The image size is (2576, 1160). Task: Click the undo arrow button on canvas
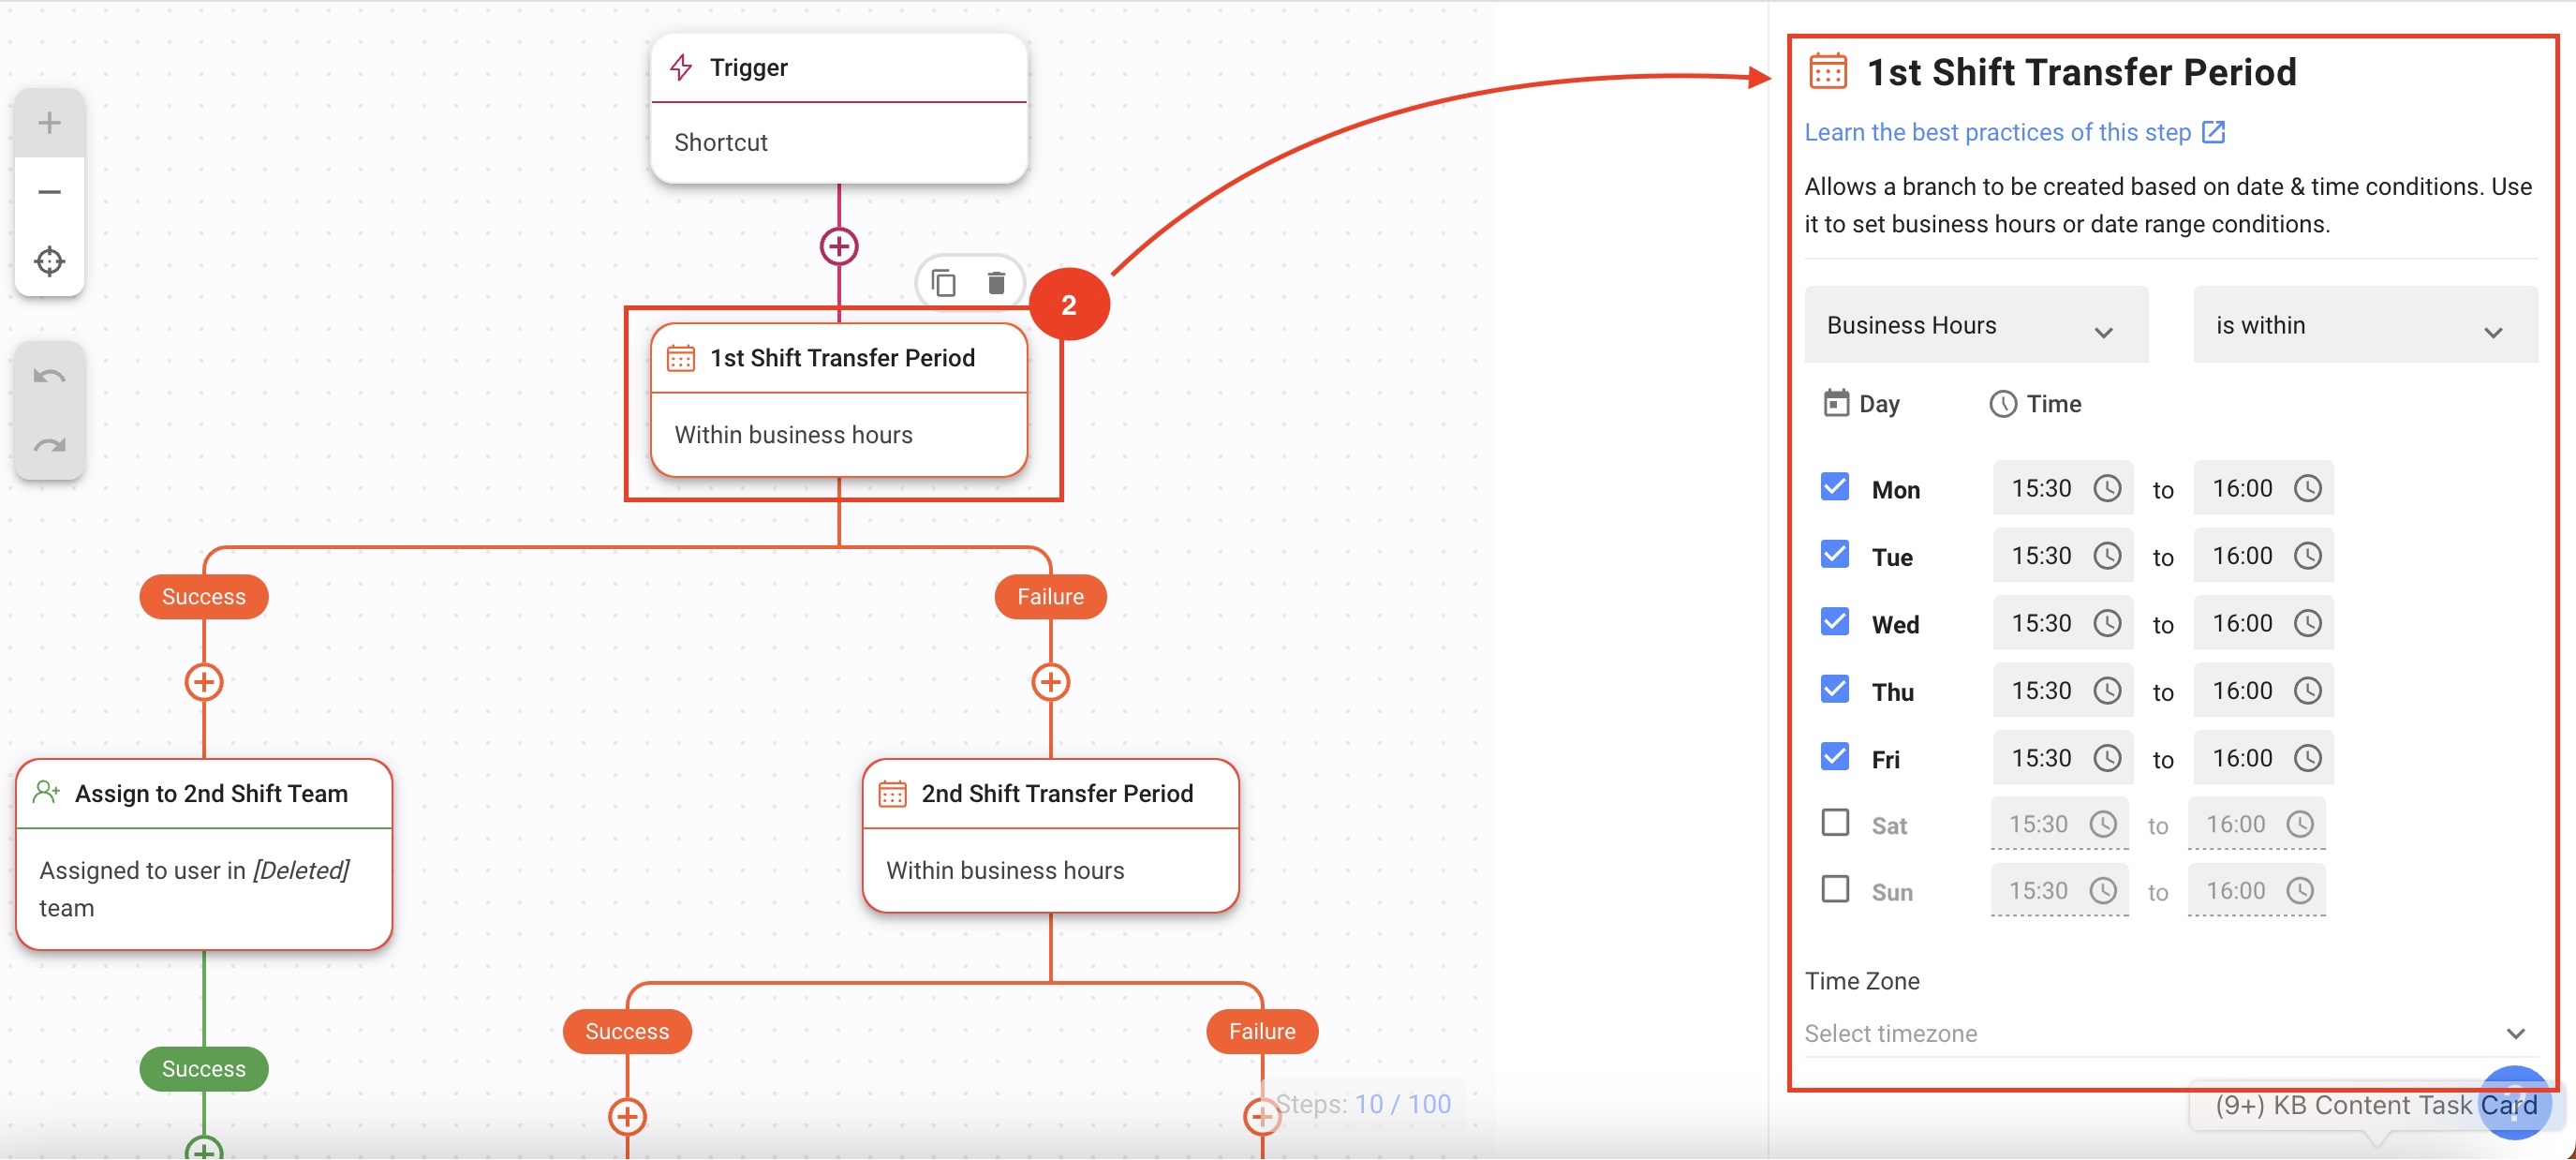tap(48, 373)
